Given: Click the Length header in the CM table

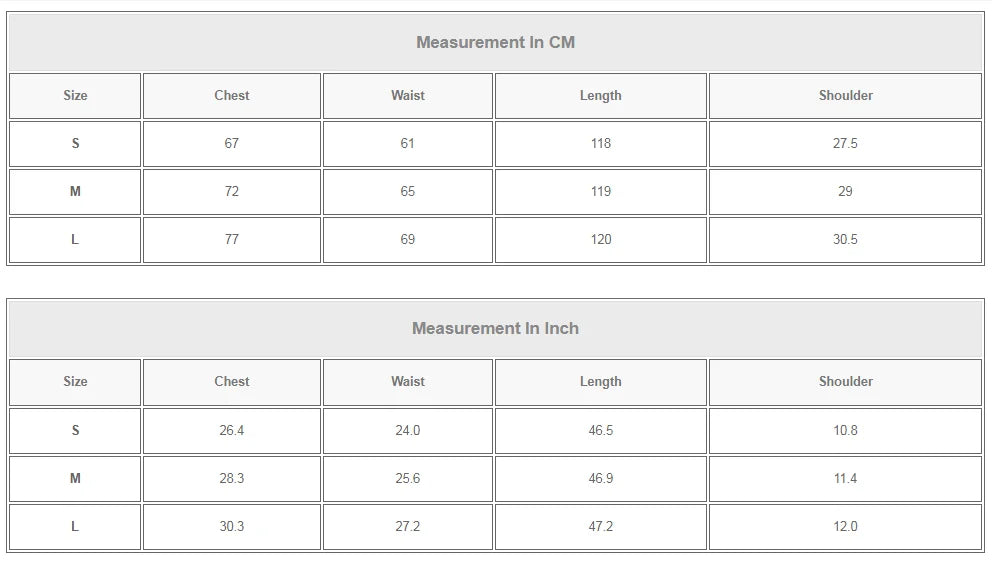Looking at the screenshot, I should point(600,96).
